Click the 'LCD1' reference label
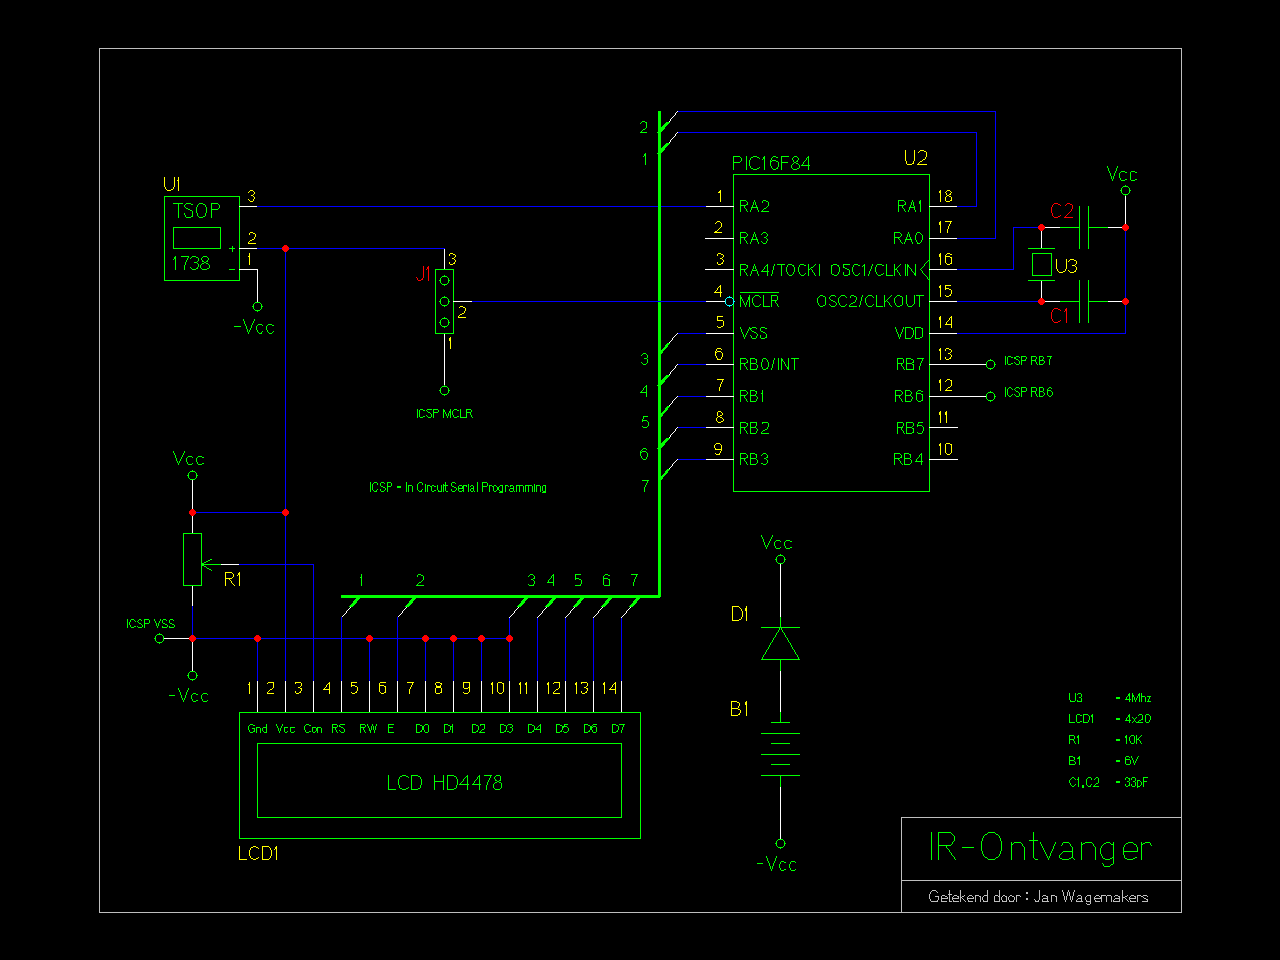Viewport: 1280px width, 960px height. point(258,854)
